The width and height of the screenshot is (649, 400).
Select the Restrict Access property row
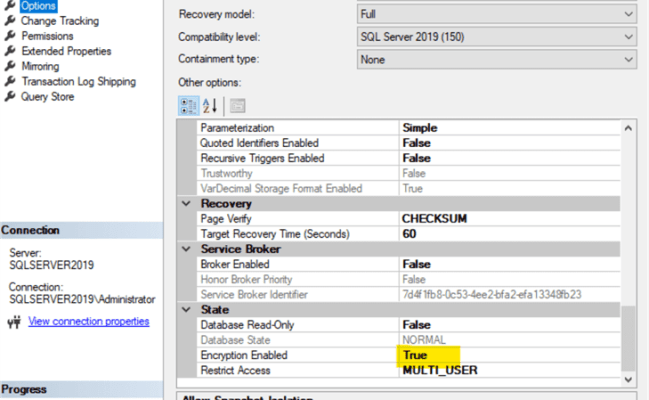(x=409, y=370)
